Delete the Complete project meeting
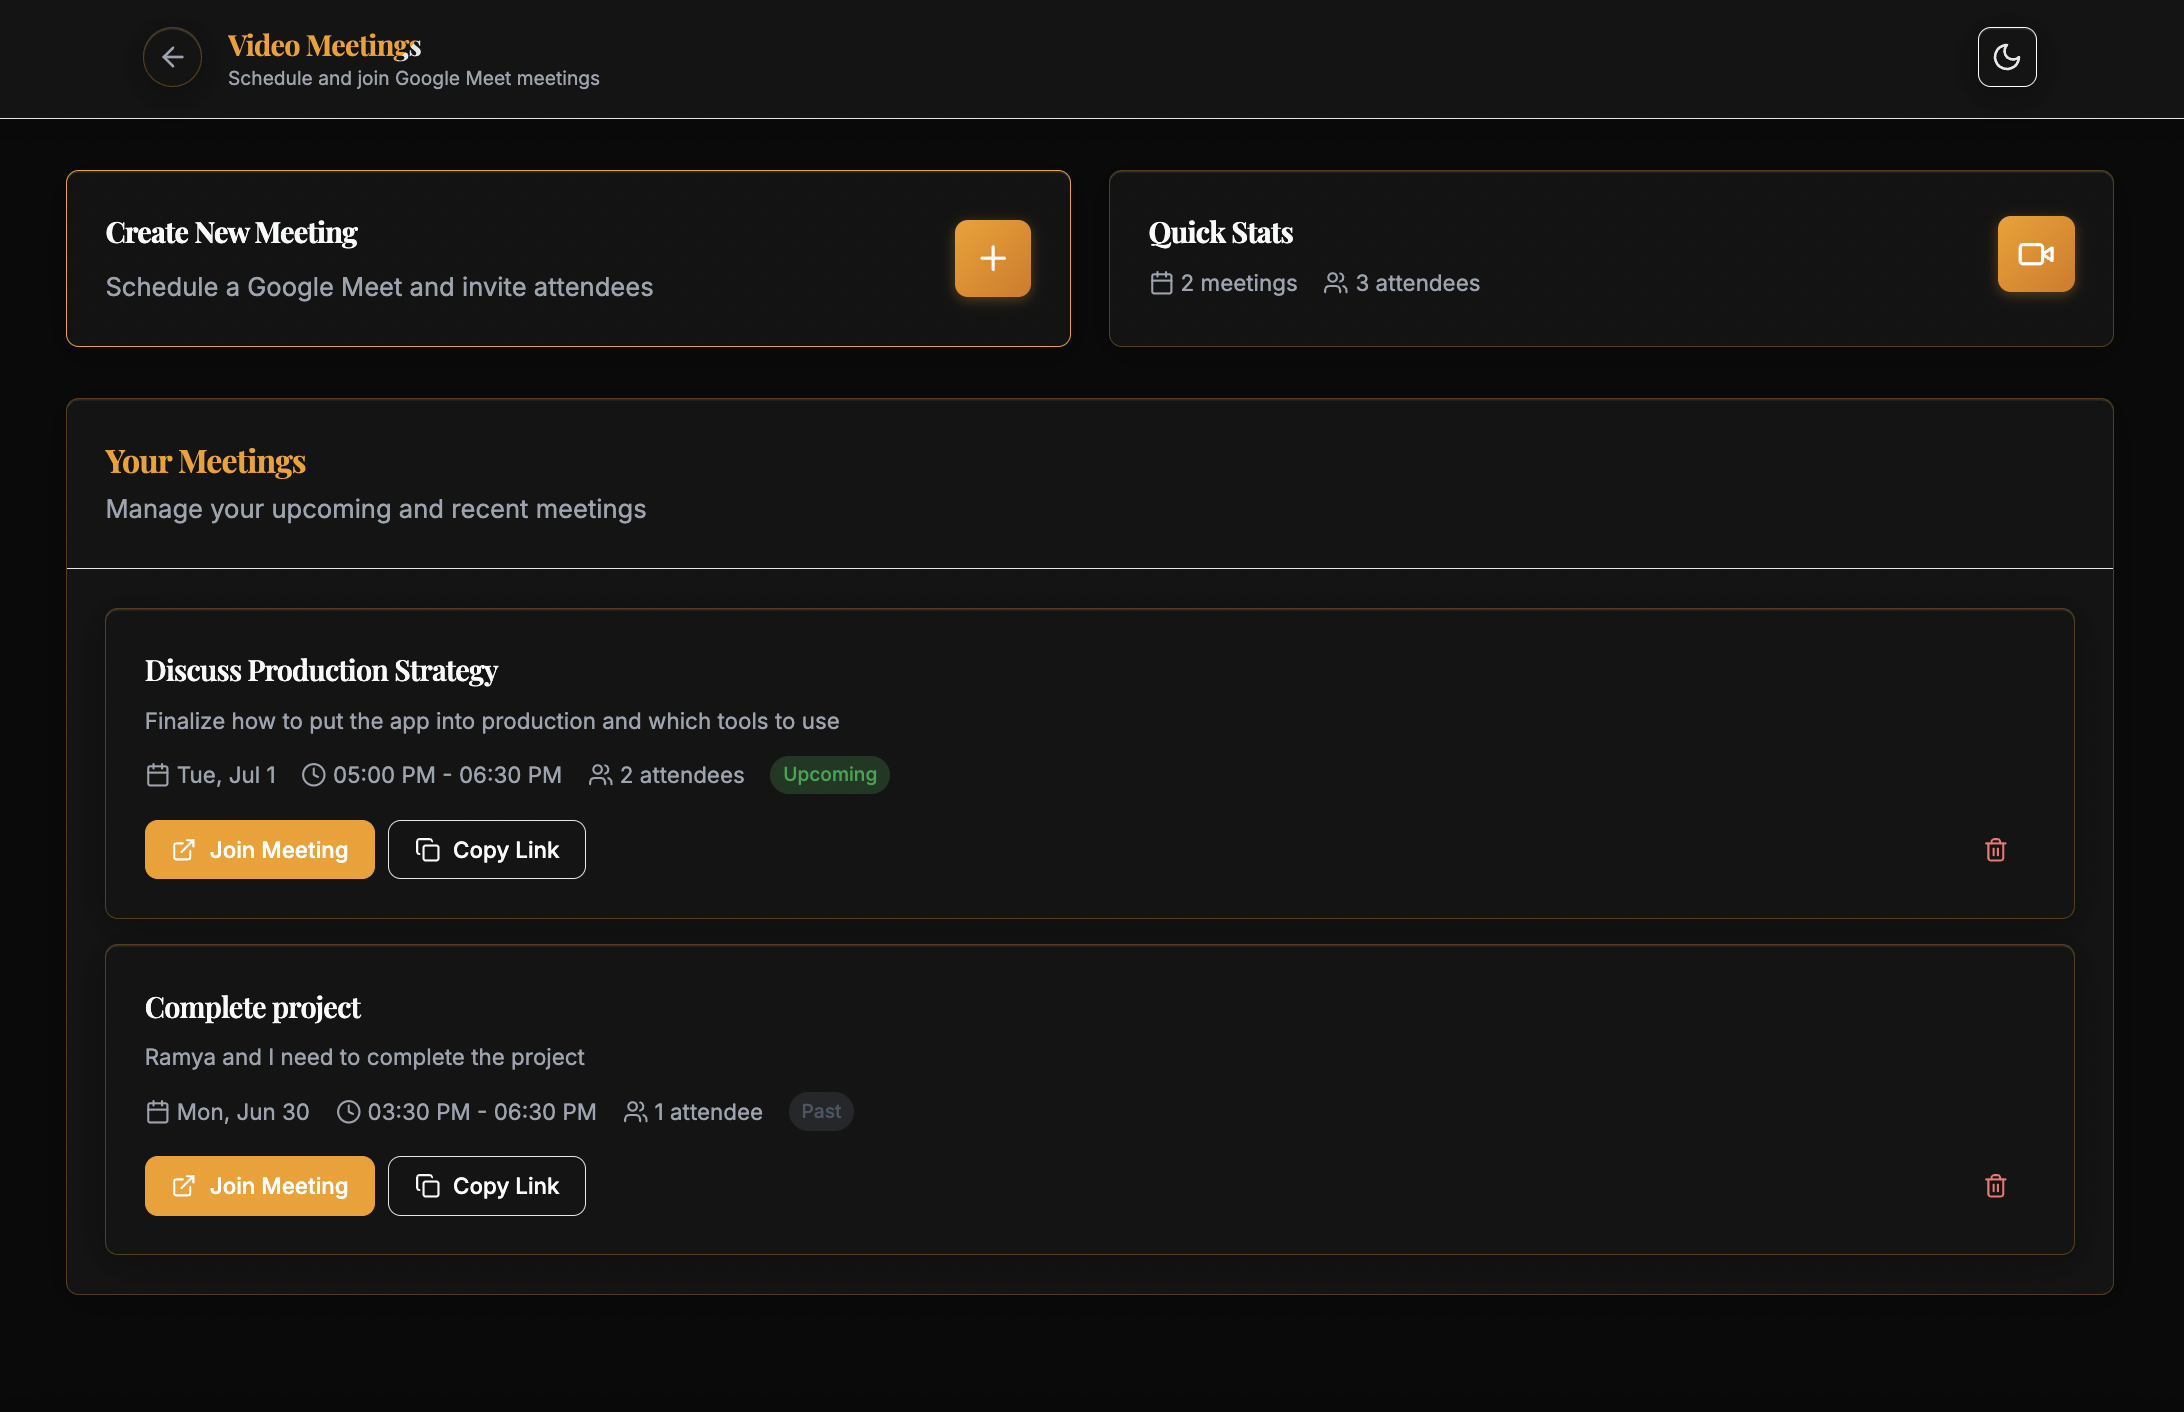This screenshot has width=2184, height=1412. click(1995, 1186)
